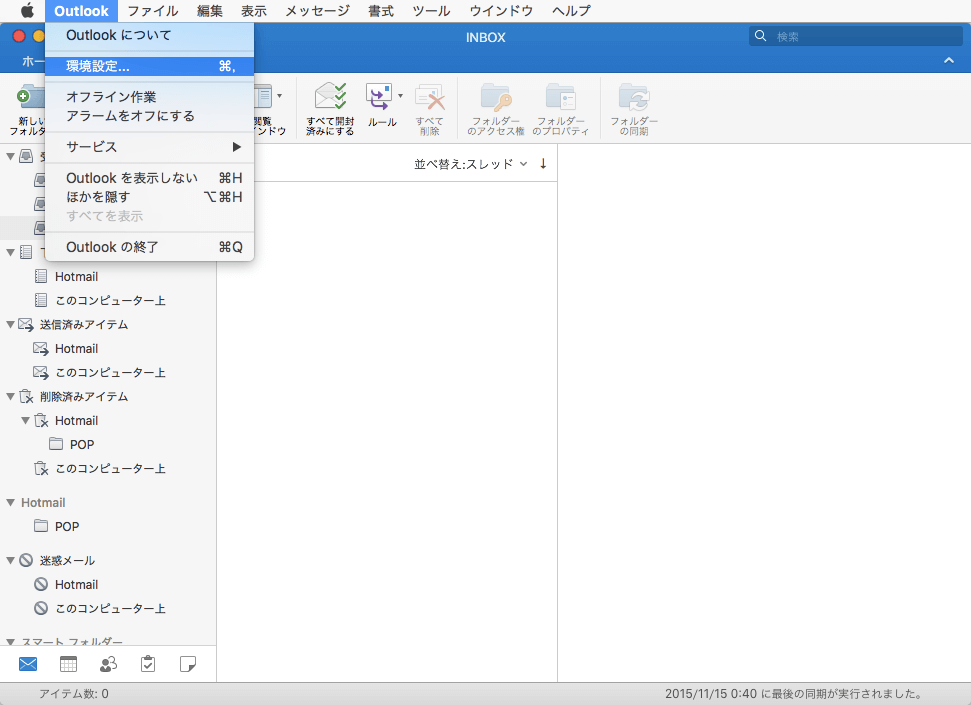Open サービス submenu
Viewport: 971px width, 705px height.
(149, 147)
